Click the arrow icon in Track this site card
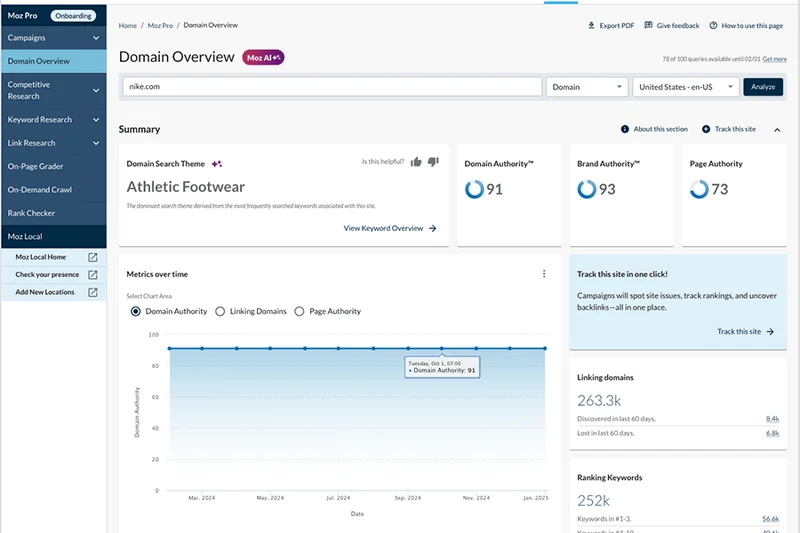This screenshot has height=533, width=800. point(770,332)
